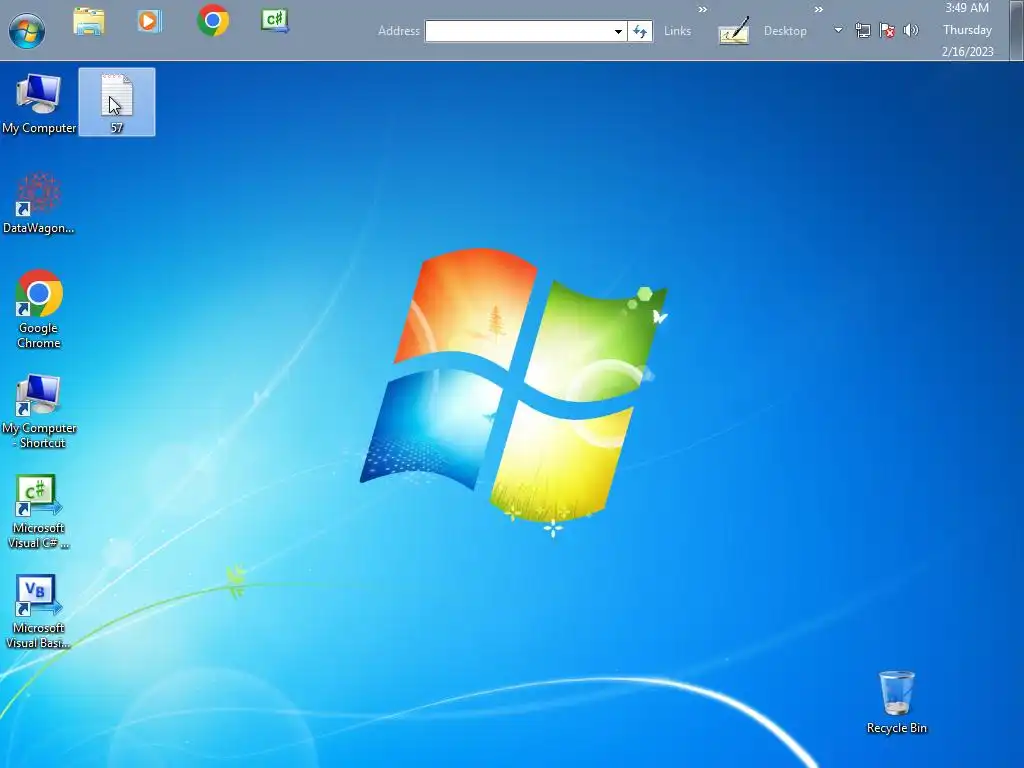Click the Desktop toolbar label
Viewport: 1024px width, 768px height.
pyautogui.click(x=785, y=31)
